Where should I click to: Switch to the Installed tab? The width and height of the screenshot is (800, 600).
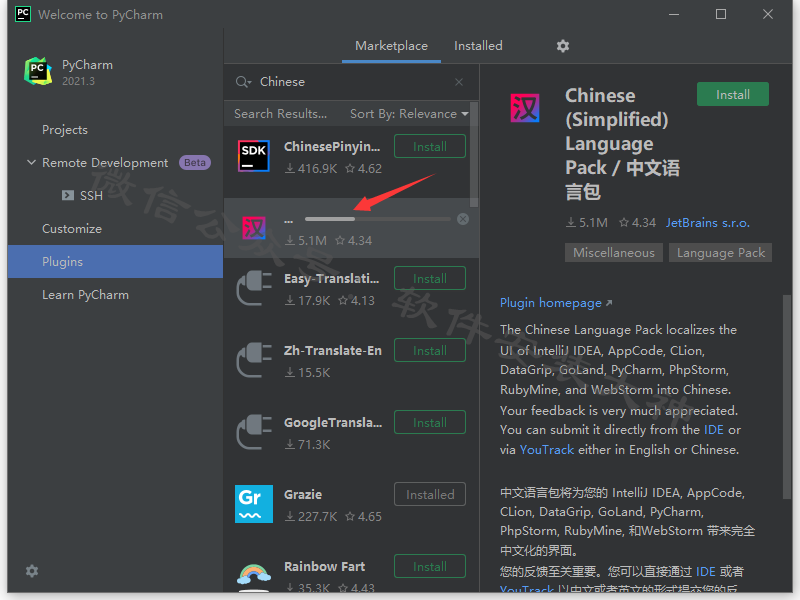[x=478, y=46]
